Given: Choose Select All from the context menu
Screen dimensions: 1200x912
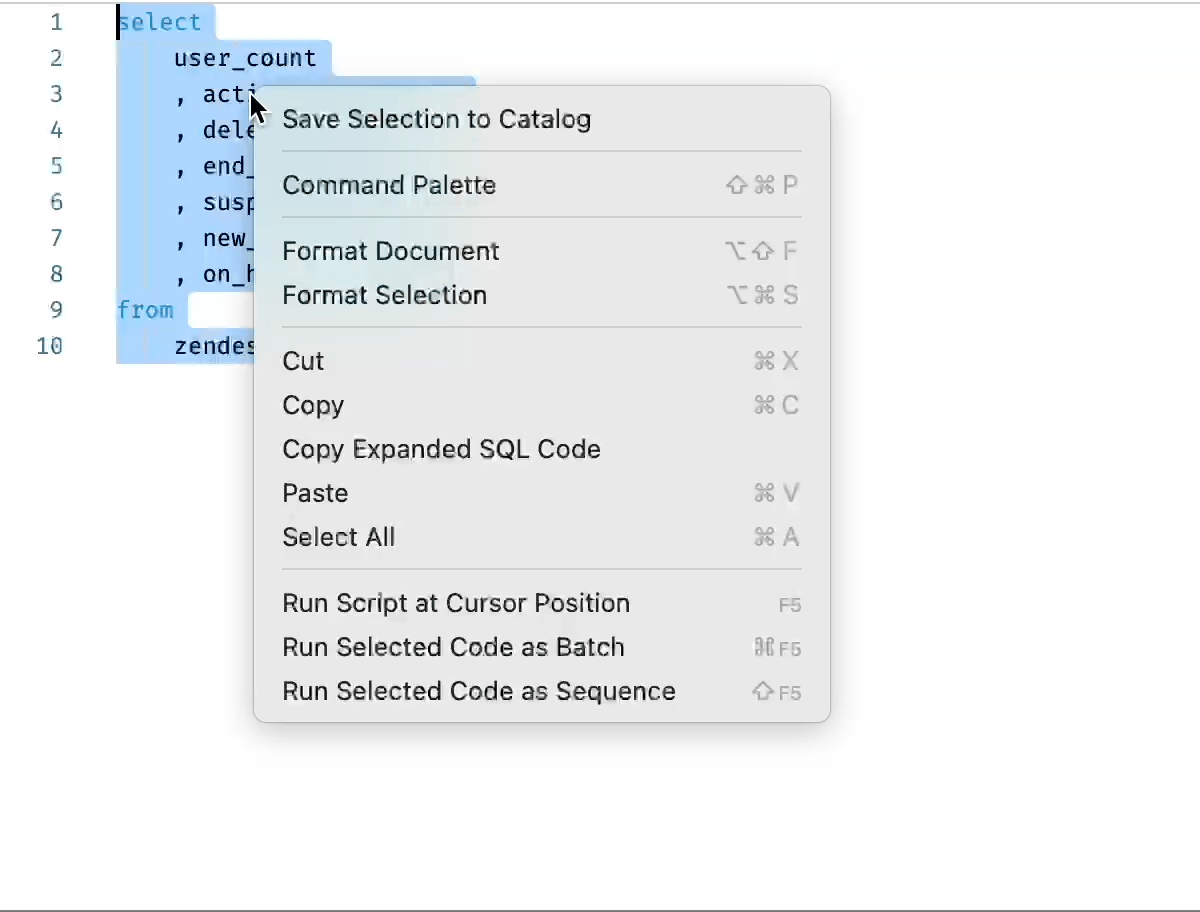Looking at the screenshot, I should coord(338,537).
